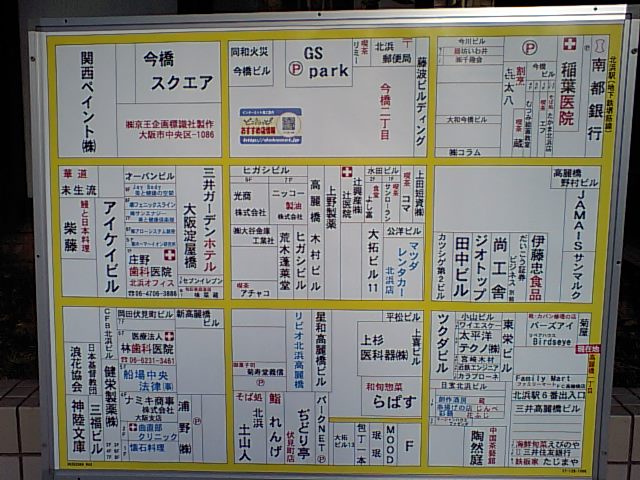Tap the red 今橋二丁目 district label
The width and height of the screenshot is (640, 480).
coord(385,111)
